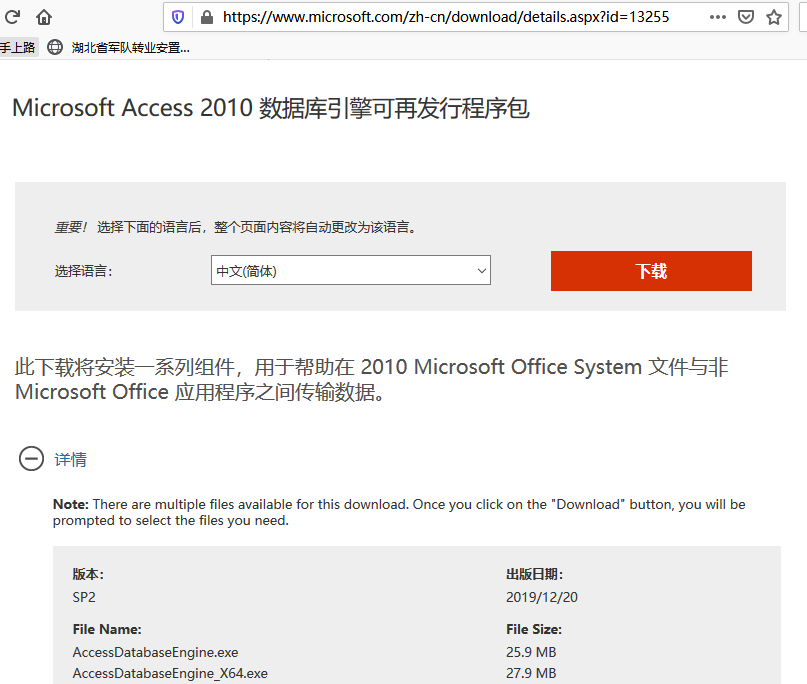Click the AccessDatabaseEngine_X64.exe file name
This screenshot has width=807, height=684.
coord(170,673)
